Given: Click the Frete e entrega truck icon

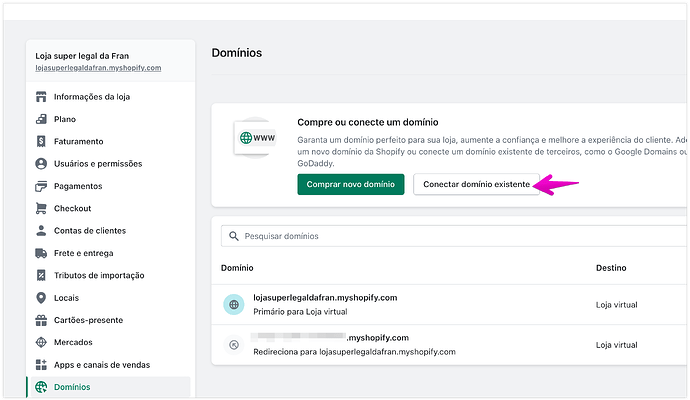Looking at the screenshot, I should point(41,253).
